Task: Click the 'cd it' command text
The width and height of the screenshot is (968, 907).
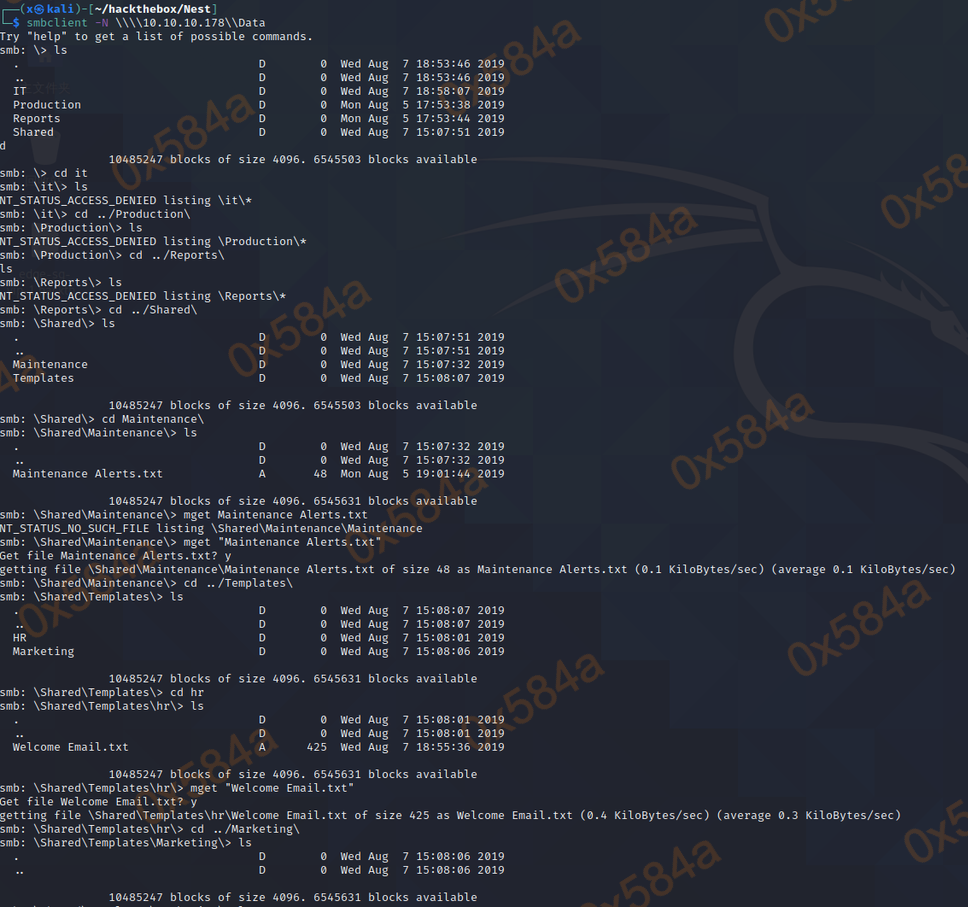Action: coord(70,173)
